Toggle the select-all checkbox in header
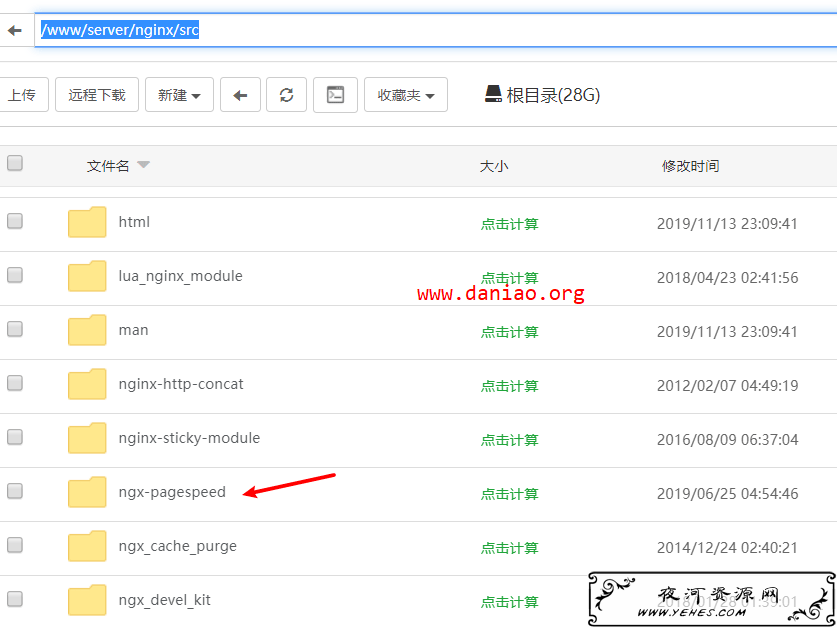 pos(15,163)
